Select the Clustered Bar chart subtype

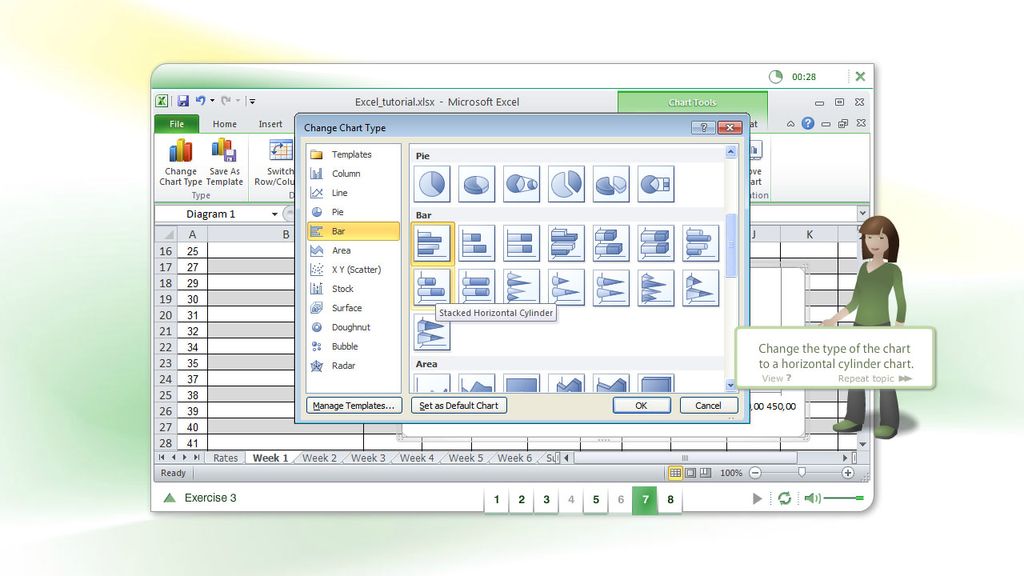point(432,243)
